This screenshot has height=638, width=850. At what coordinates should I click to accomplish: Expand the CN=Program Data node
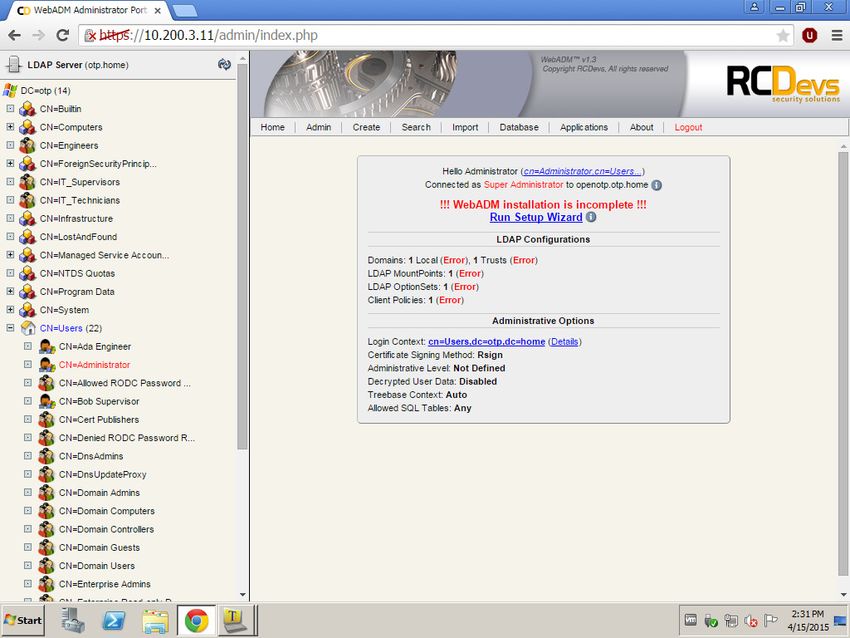tap(10, 291)
